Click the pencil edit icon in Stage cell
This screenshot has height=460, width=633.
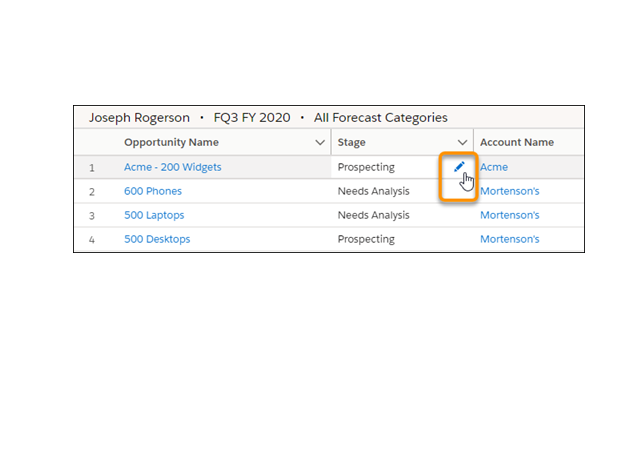coord(459,167)
